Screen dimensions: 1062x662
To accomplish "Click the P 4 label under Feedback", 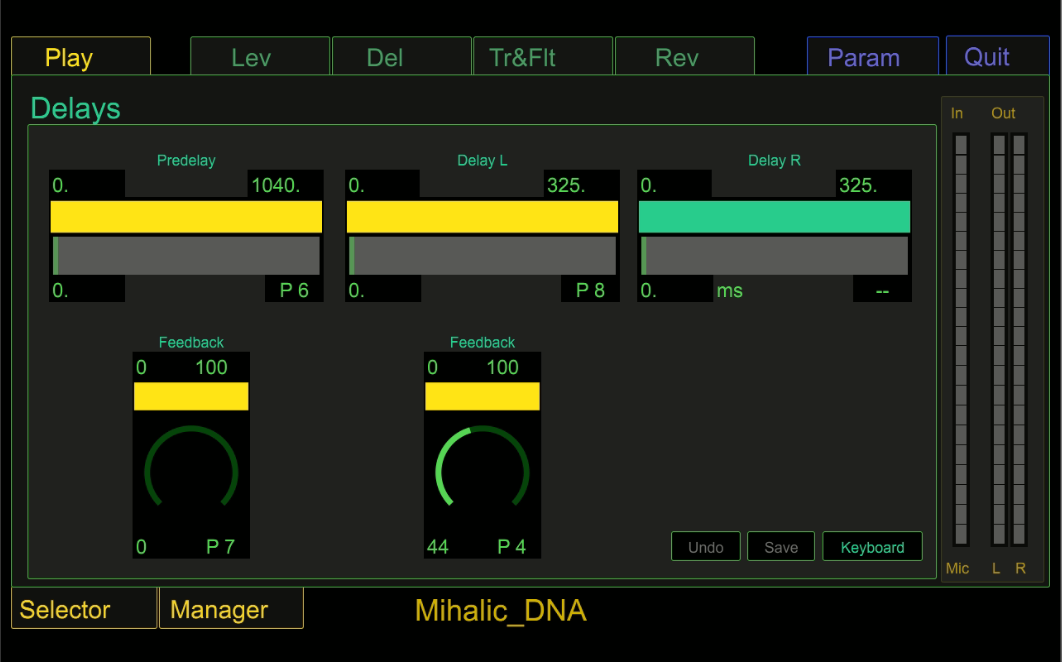I will (511, 546).
